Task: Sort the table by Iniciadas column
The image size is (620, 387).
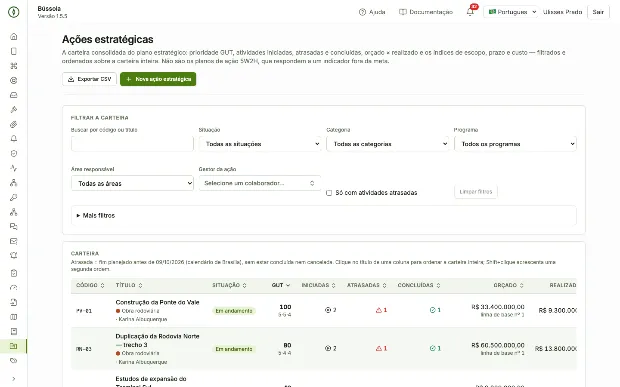Action: (318, 285)
